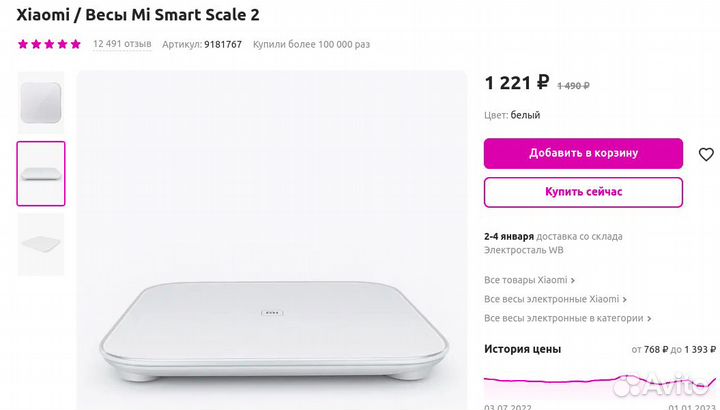
Task: Click the 2-4 января delivery info
Action: tap(508, 236)
